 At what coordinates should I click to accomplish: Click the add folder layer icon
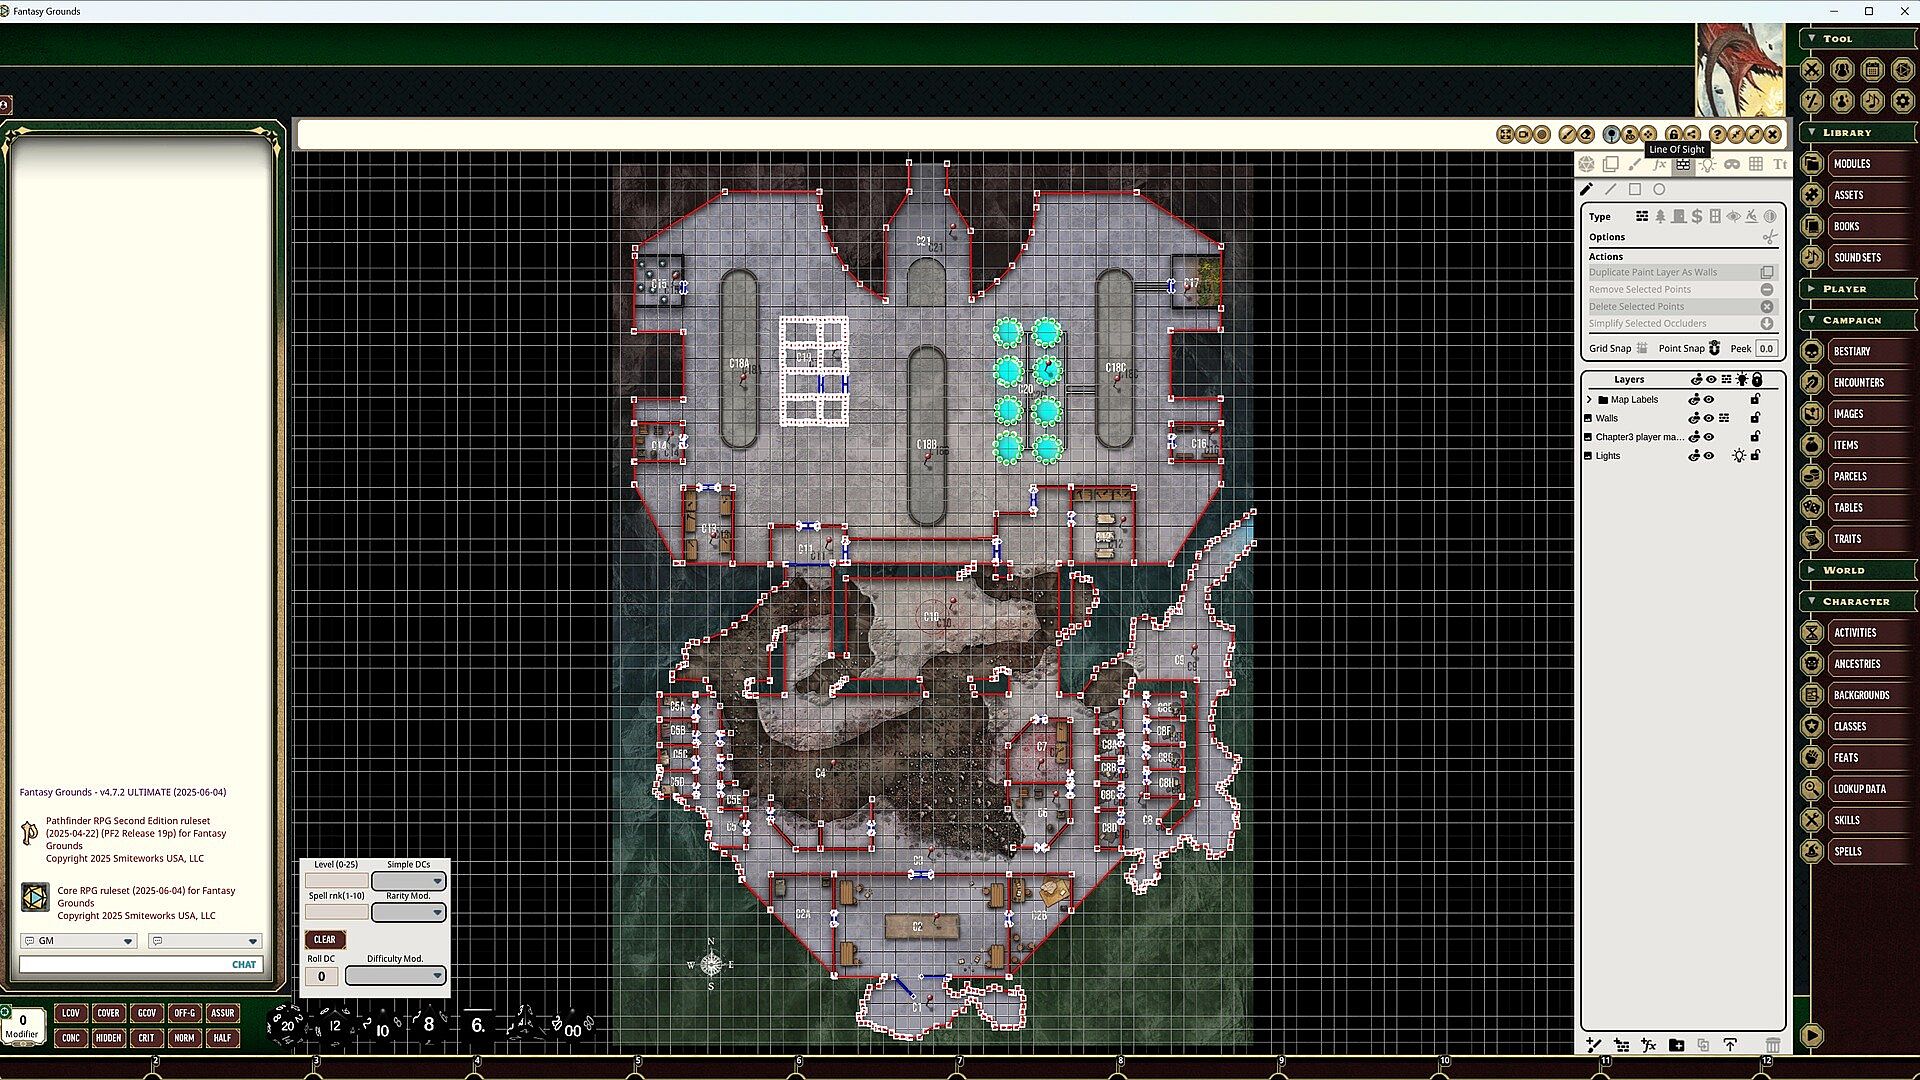click(x=1676, y=1045)
